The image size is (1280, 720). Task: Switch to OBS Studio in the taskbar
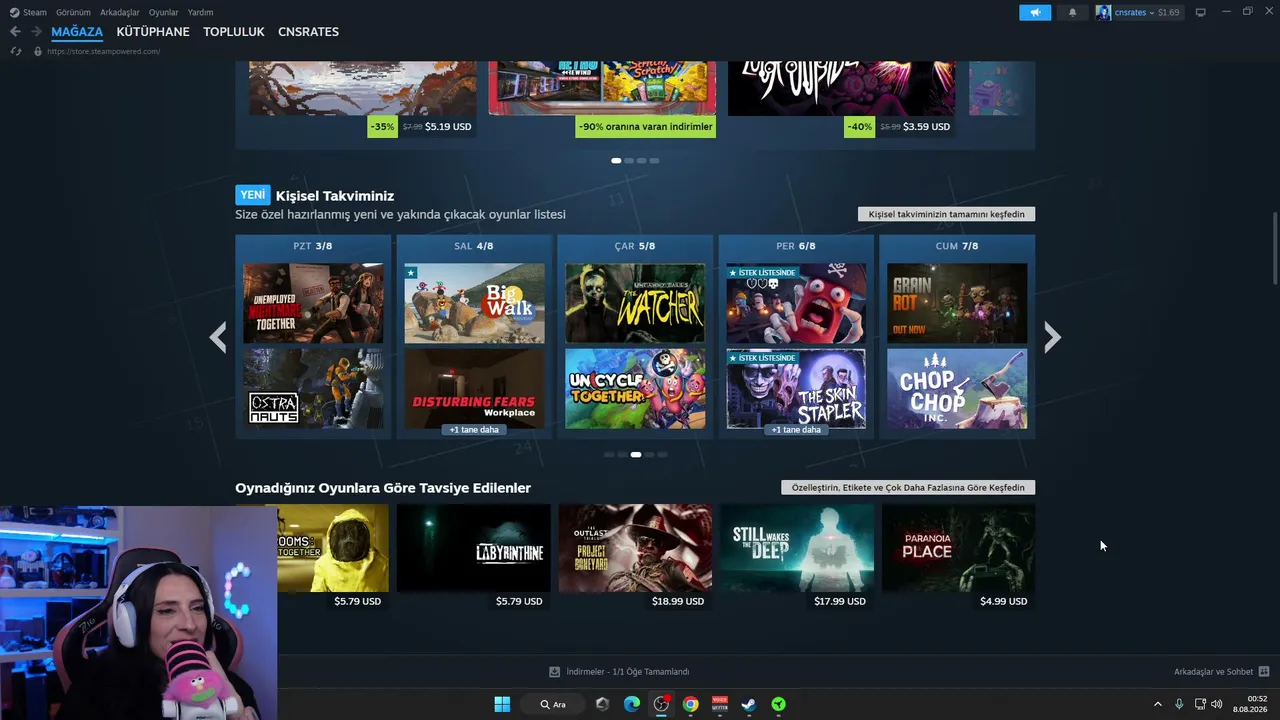(661, 704)
